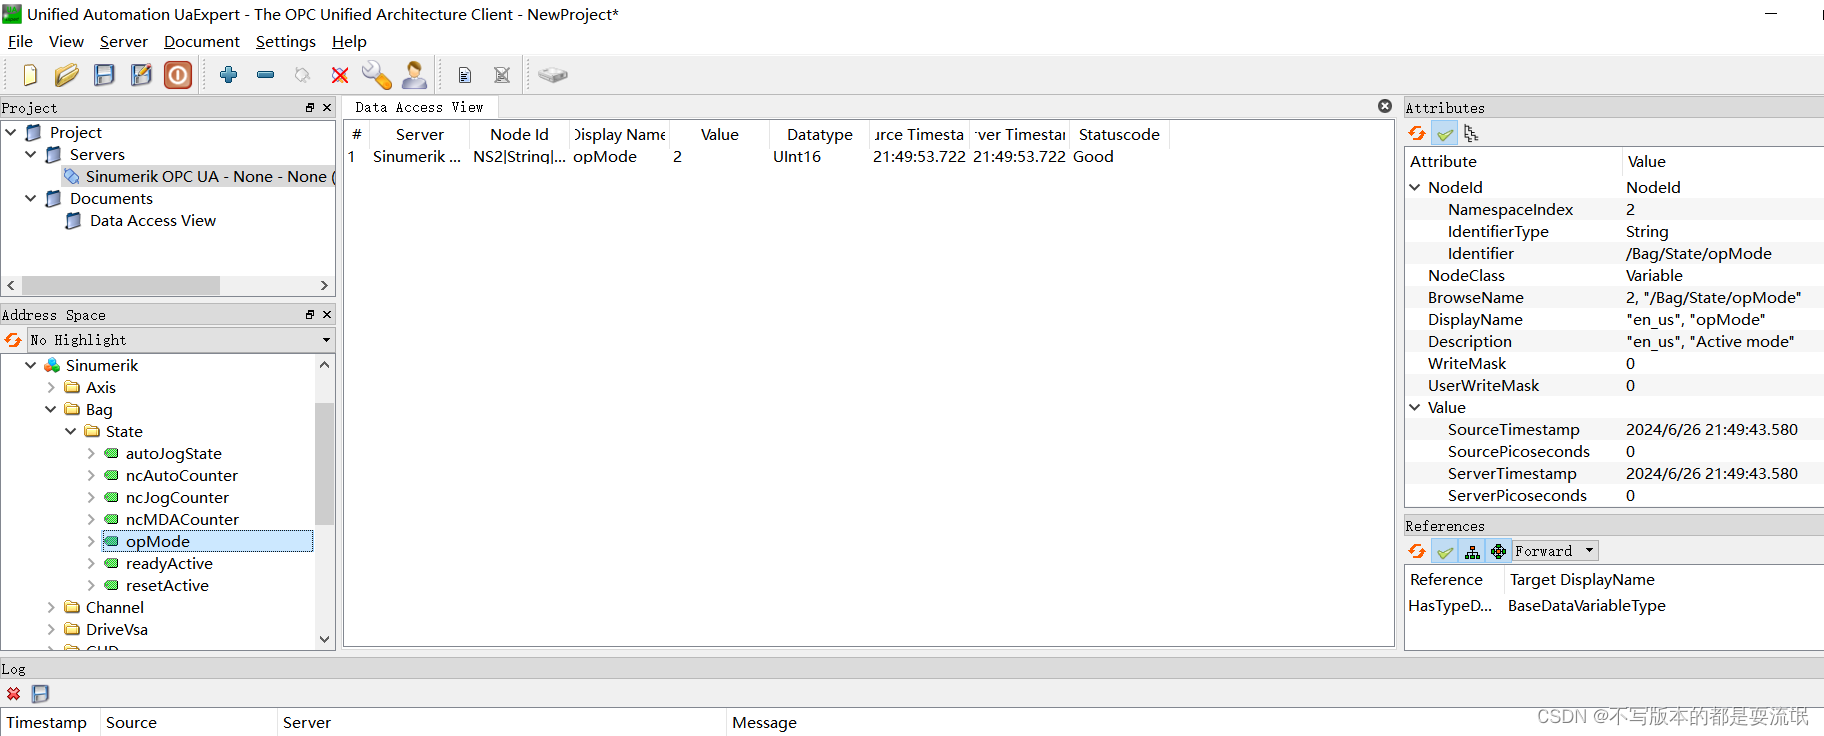Collapse the Project root node

[x=11, y=132]
